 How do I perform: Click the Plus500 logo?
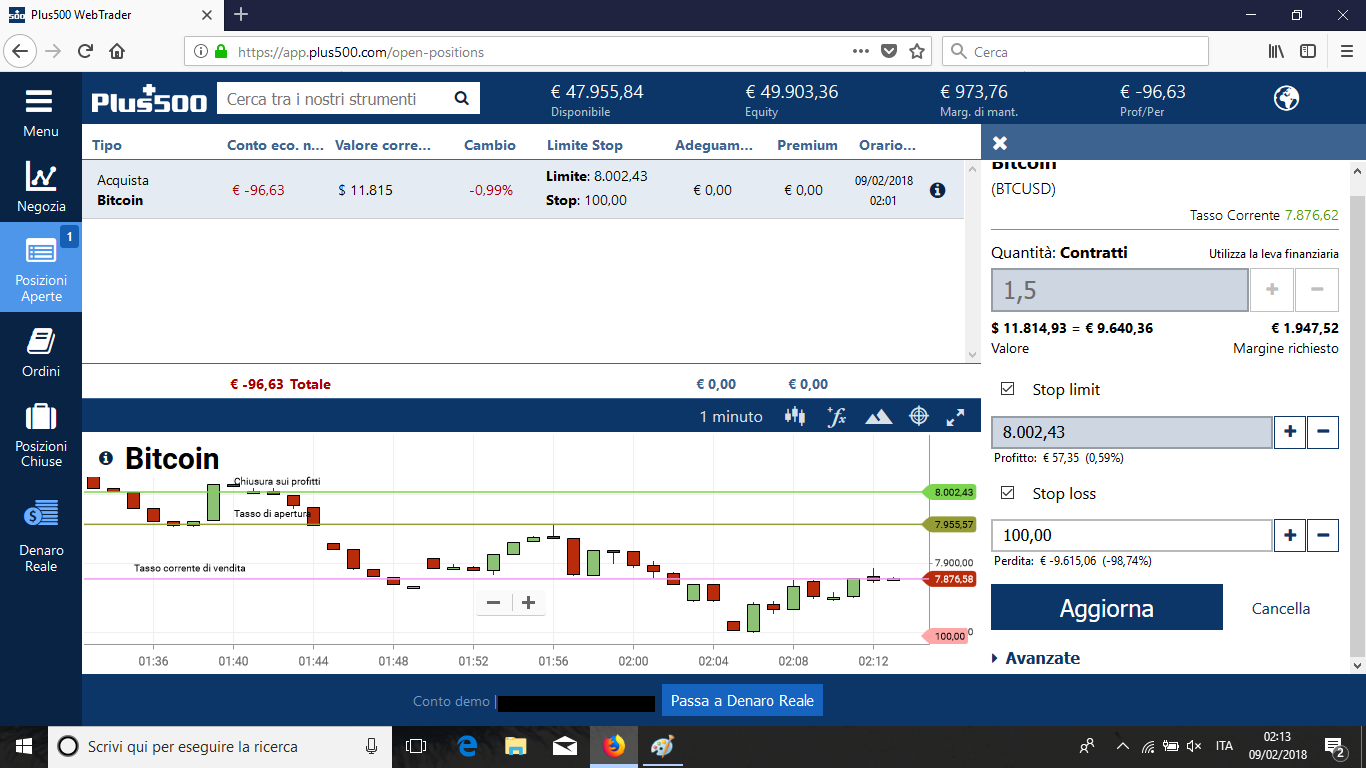coord(149,99)
